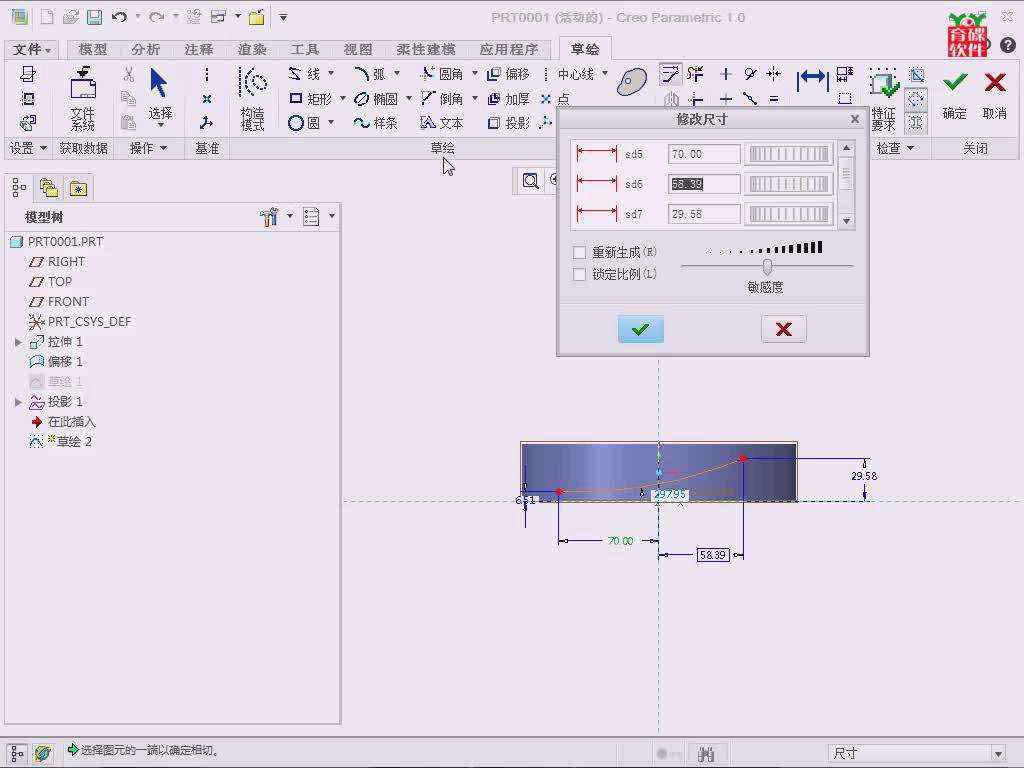Viewport: 1024px width, 768px height.
Task: Open model tree settings tools icon
Action: tap(268, 217)
